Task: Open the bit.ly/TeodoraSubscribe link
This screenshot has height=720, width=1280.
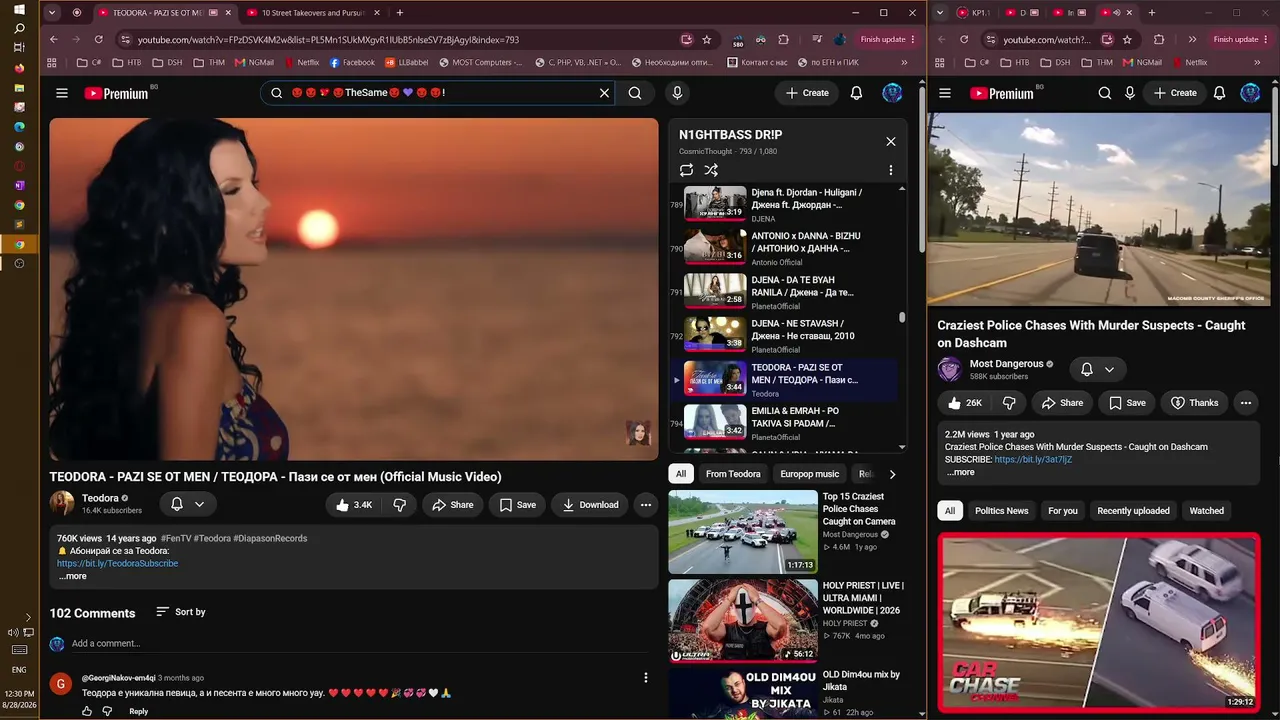Action: coord(117,563)
